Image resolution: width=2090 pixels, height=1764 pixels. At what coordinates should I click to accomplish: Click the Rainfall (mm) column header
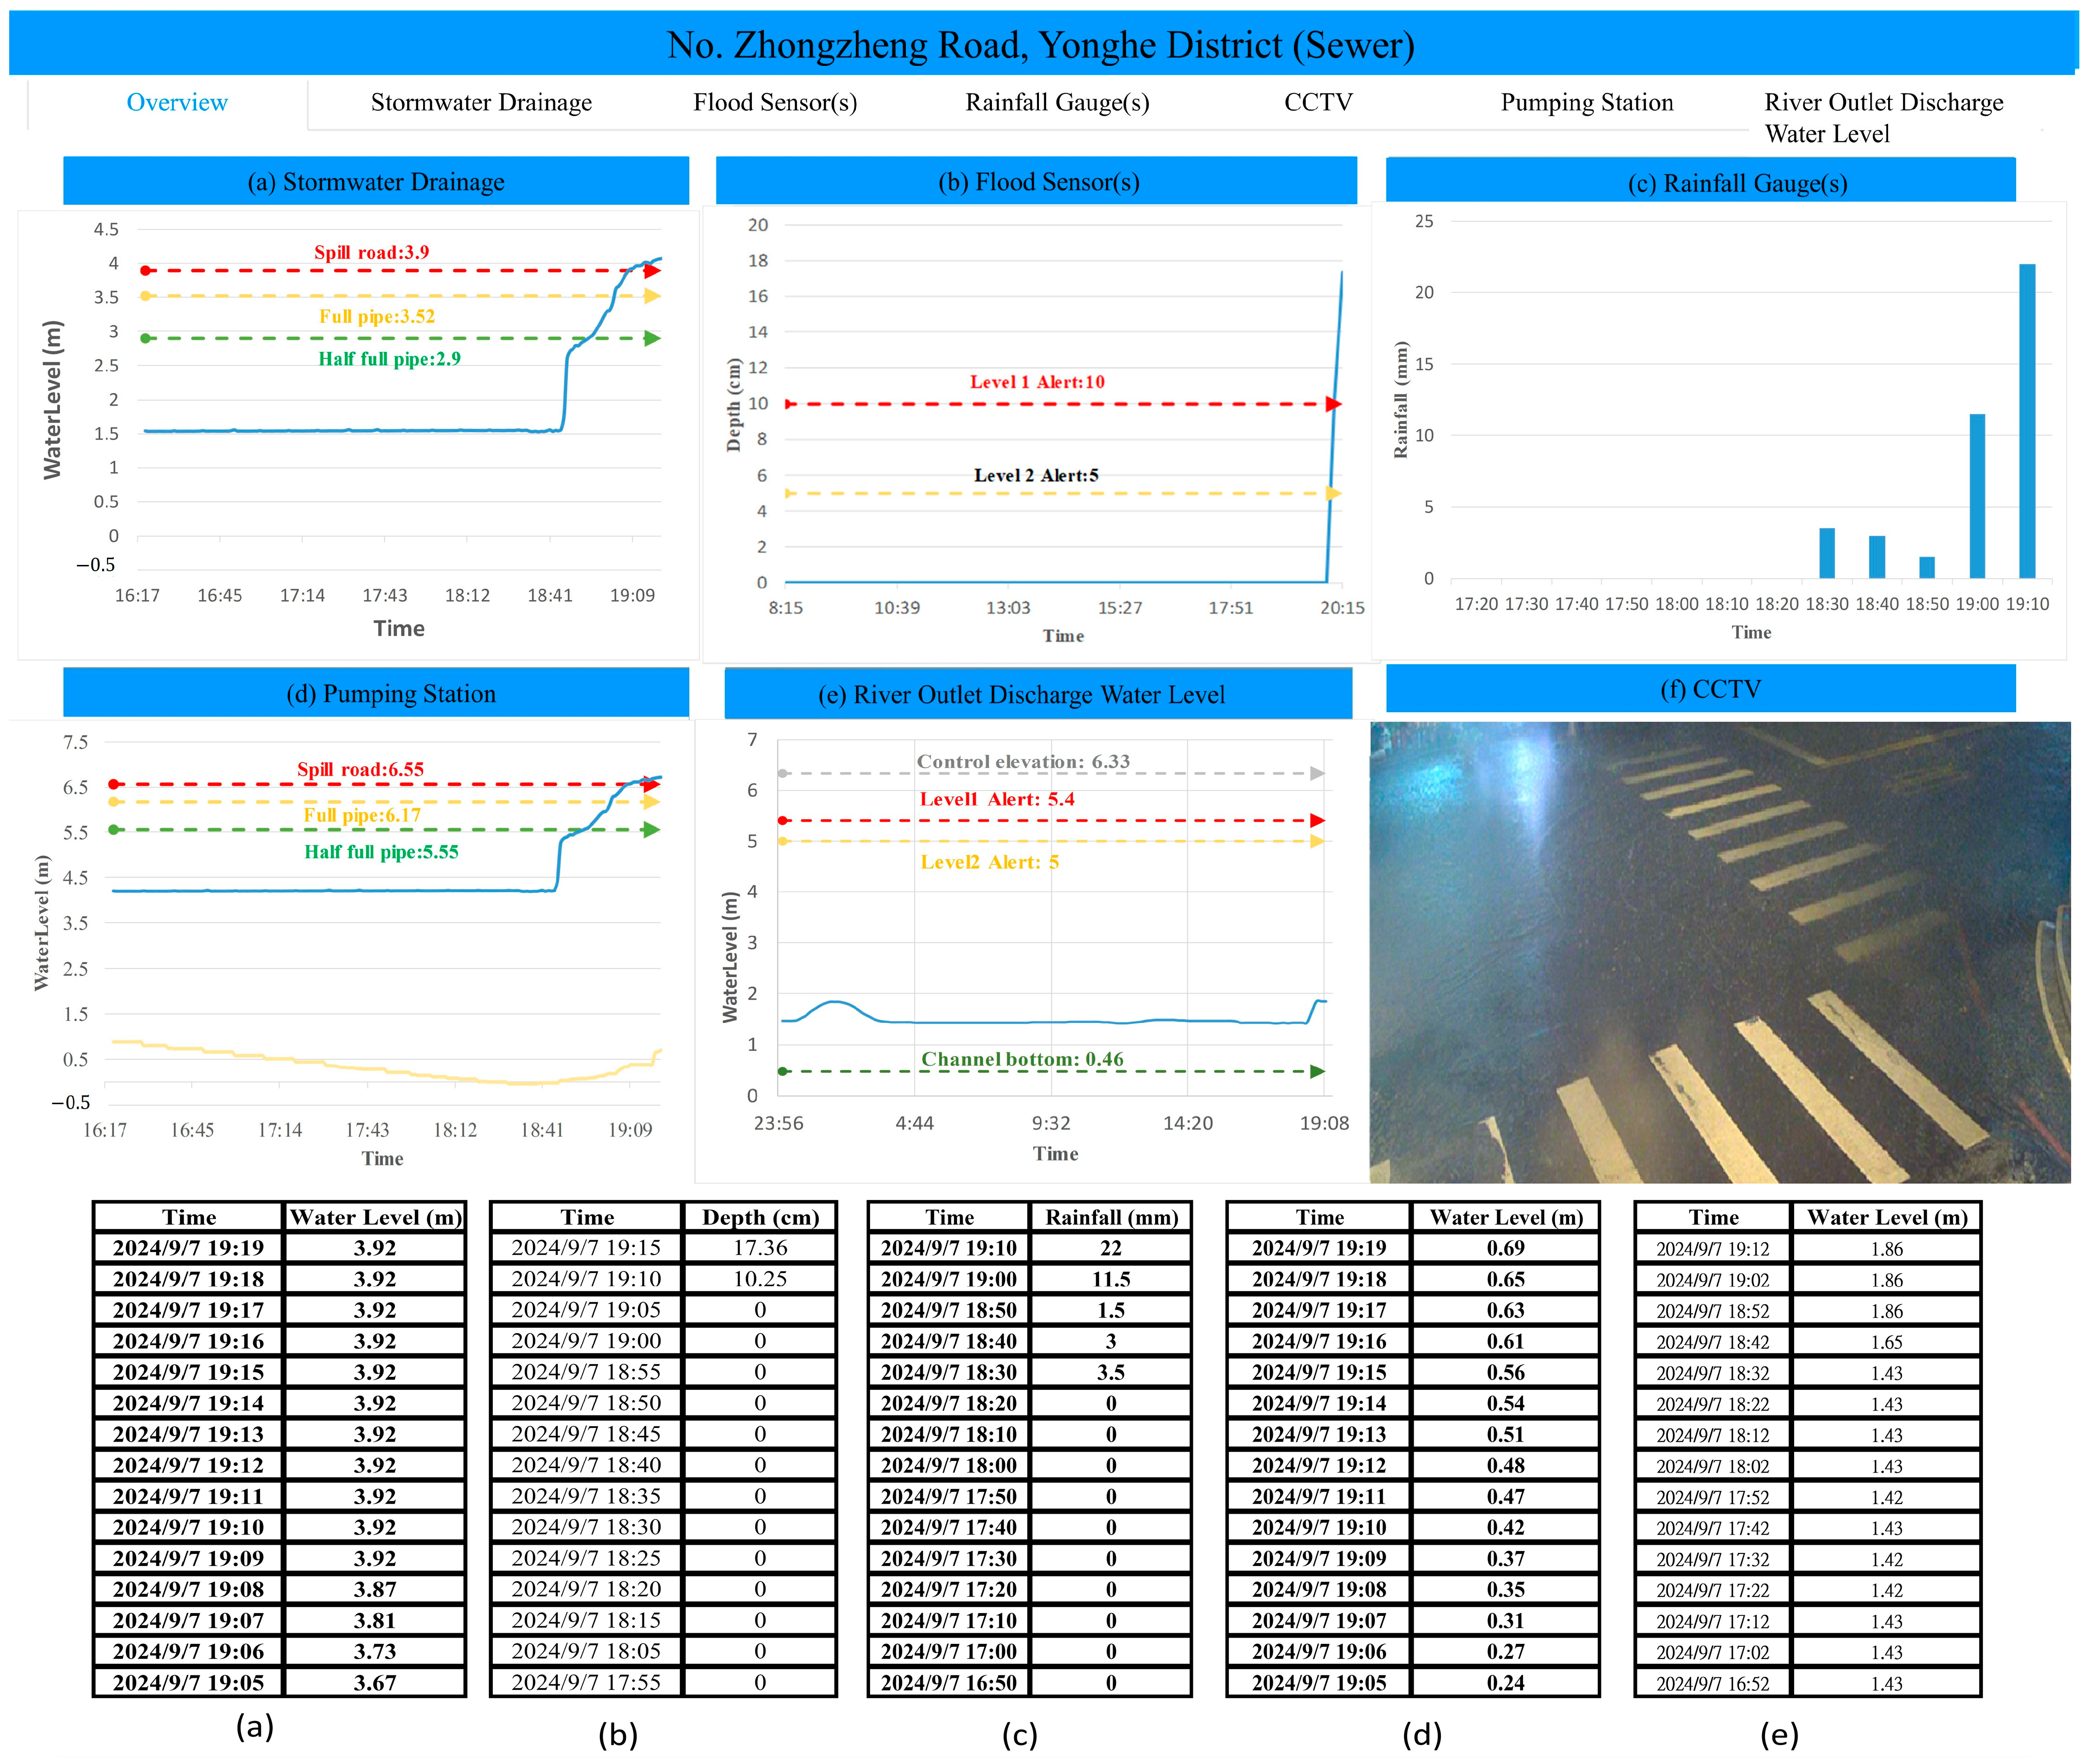(1111, 1217)
